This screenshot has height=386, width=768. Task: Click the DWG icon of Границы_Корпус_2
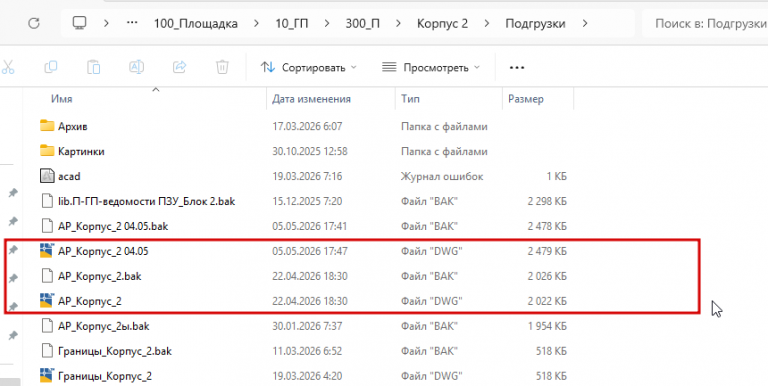click(x=47, y=376)
